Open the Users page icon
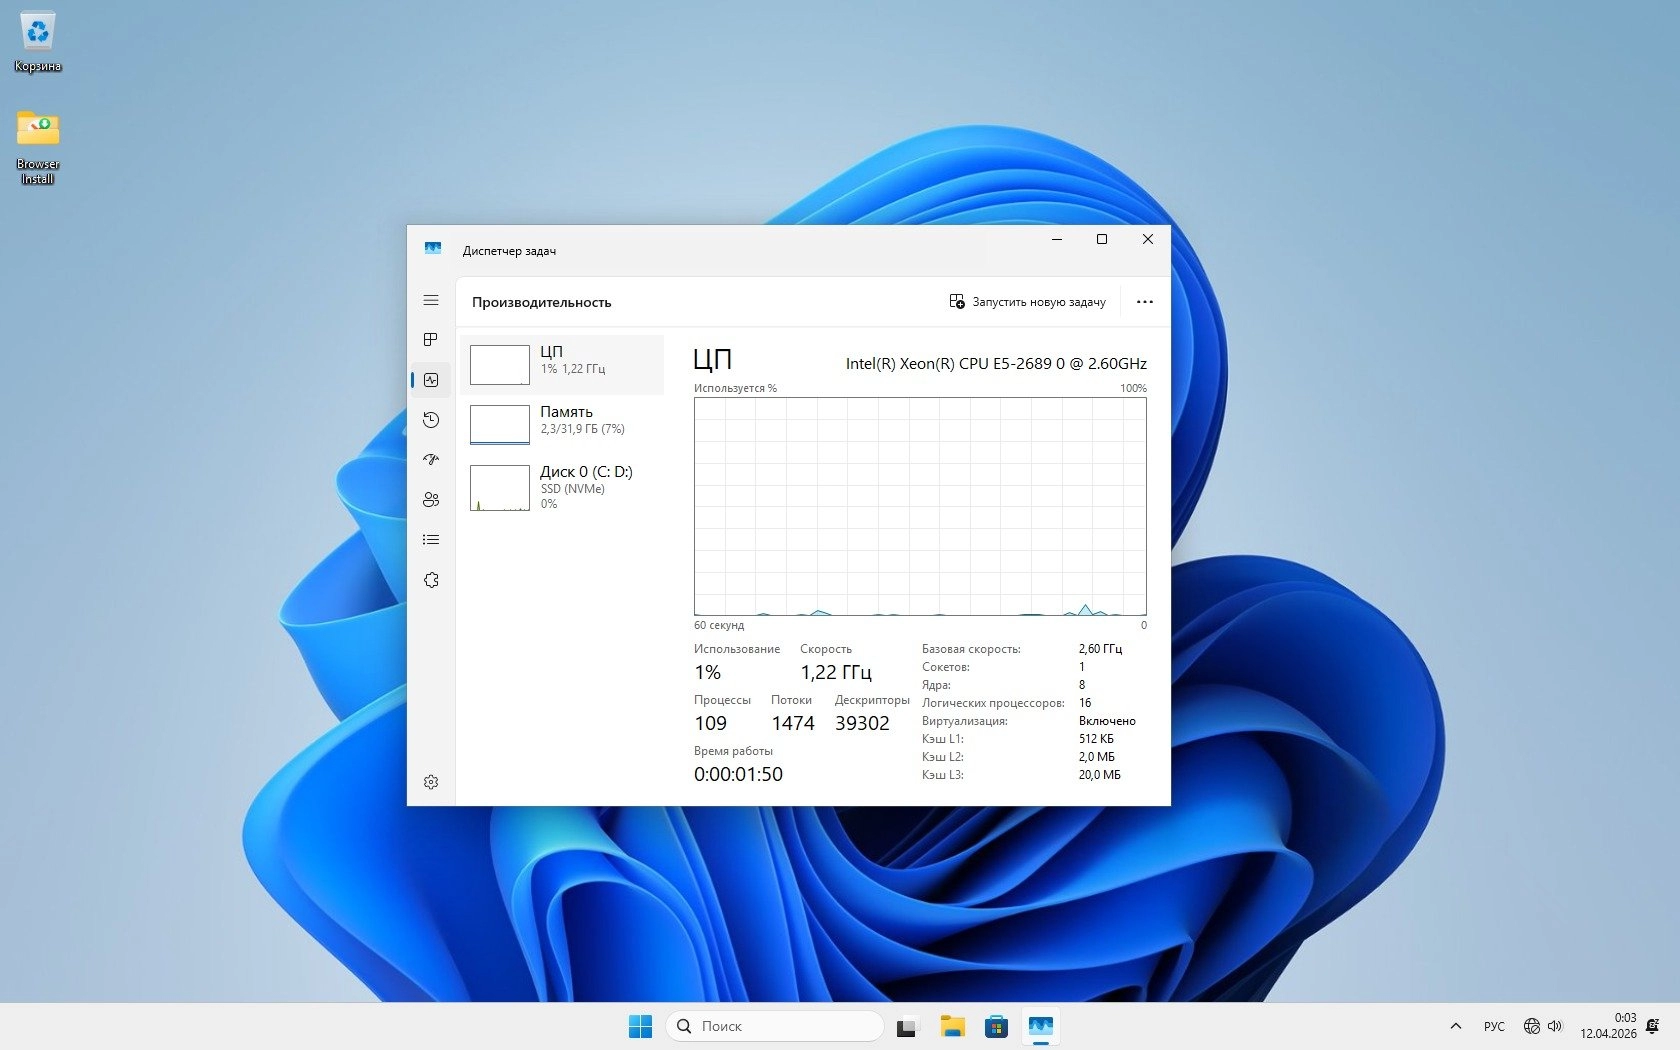 coord(431,500)
